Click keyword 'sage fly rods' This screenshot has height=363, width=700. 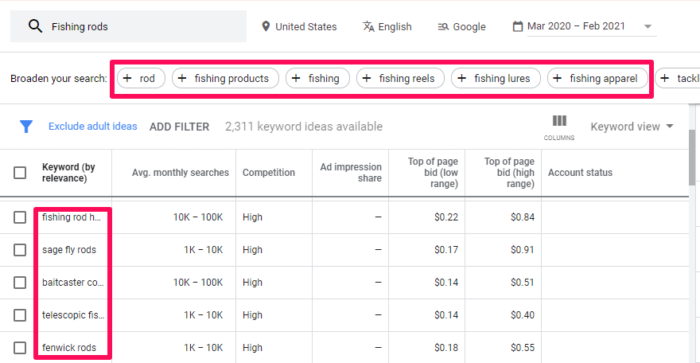(x=69, y=250)
